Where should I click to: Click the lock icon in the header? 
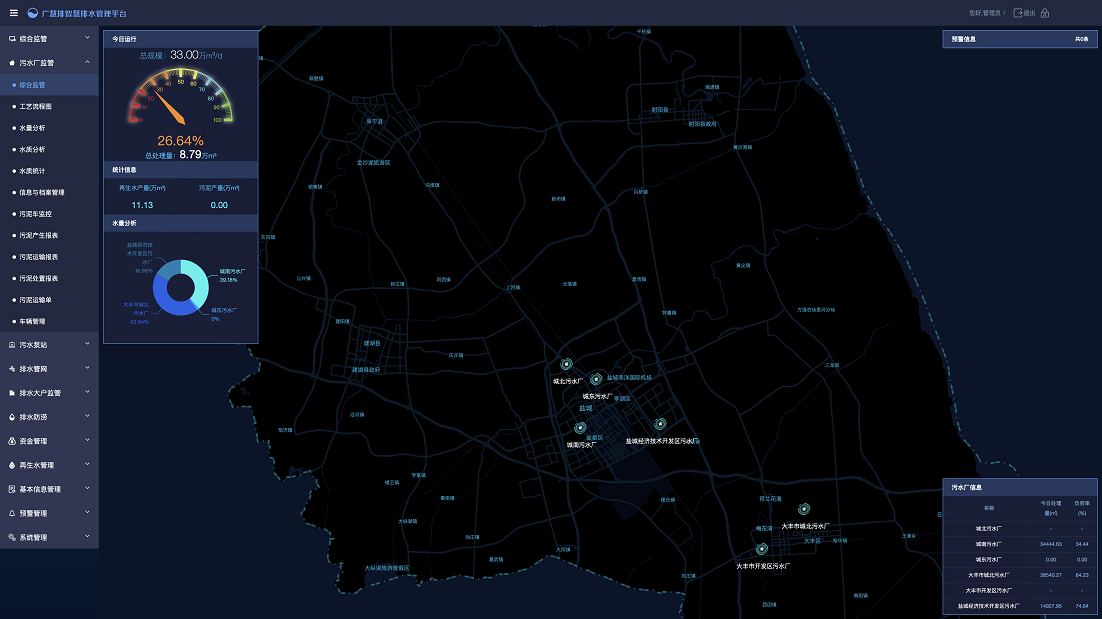(x=1045, y=13)
